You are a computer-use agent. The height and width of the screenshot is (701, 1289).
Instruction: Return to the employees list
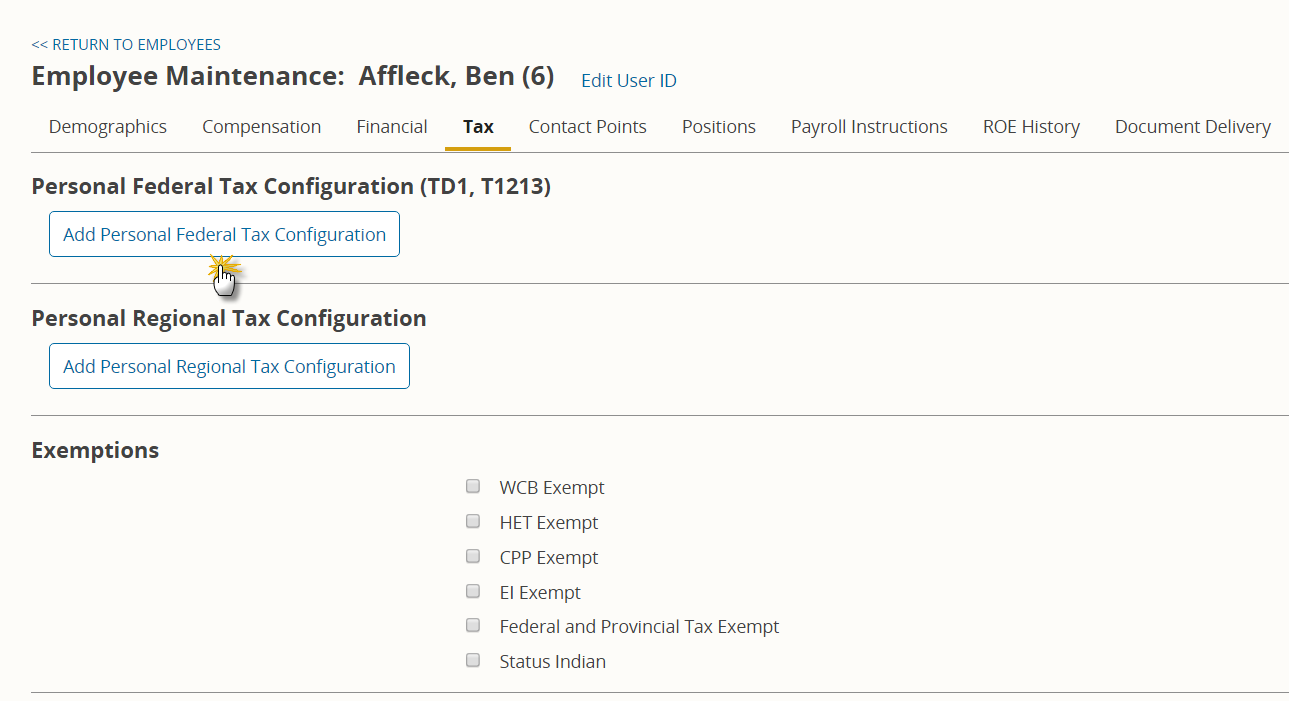point(126,44)
